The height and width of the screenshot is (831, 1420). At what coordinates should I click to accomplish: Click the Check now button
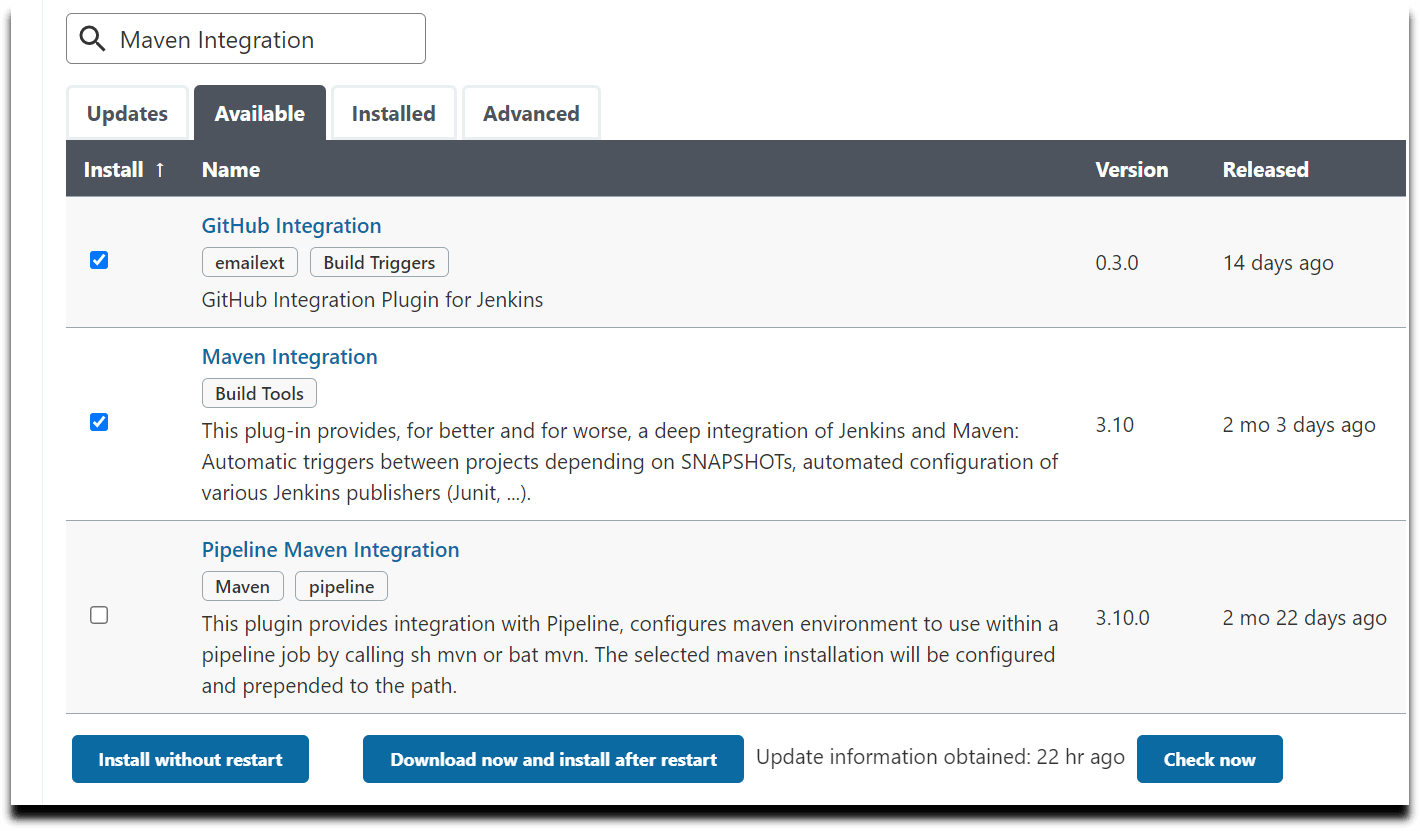coord(1209,759)
